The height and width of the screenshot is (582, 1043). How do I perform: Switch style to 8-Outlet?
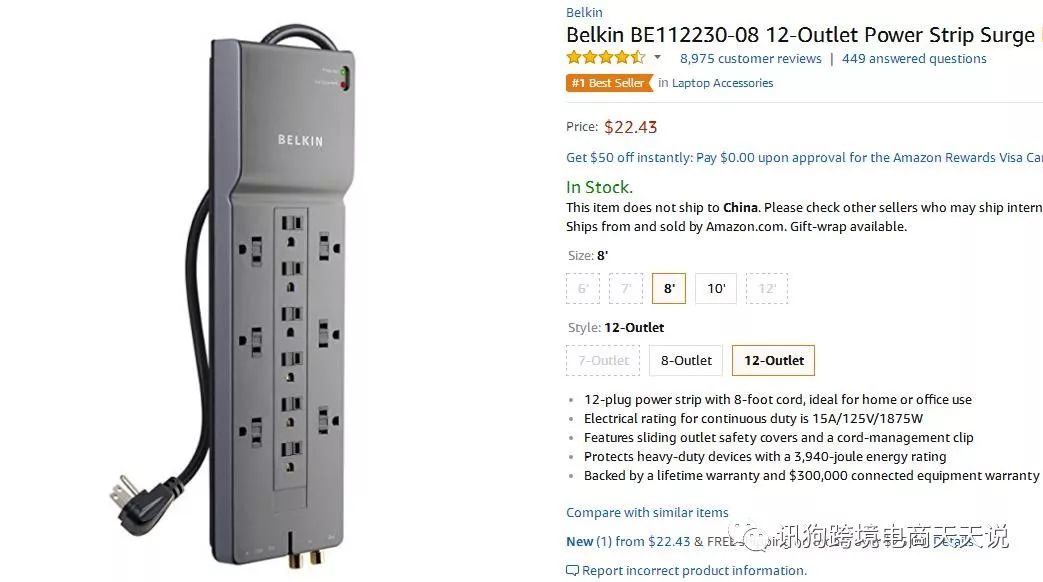pos(686,360)
